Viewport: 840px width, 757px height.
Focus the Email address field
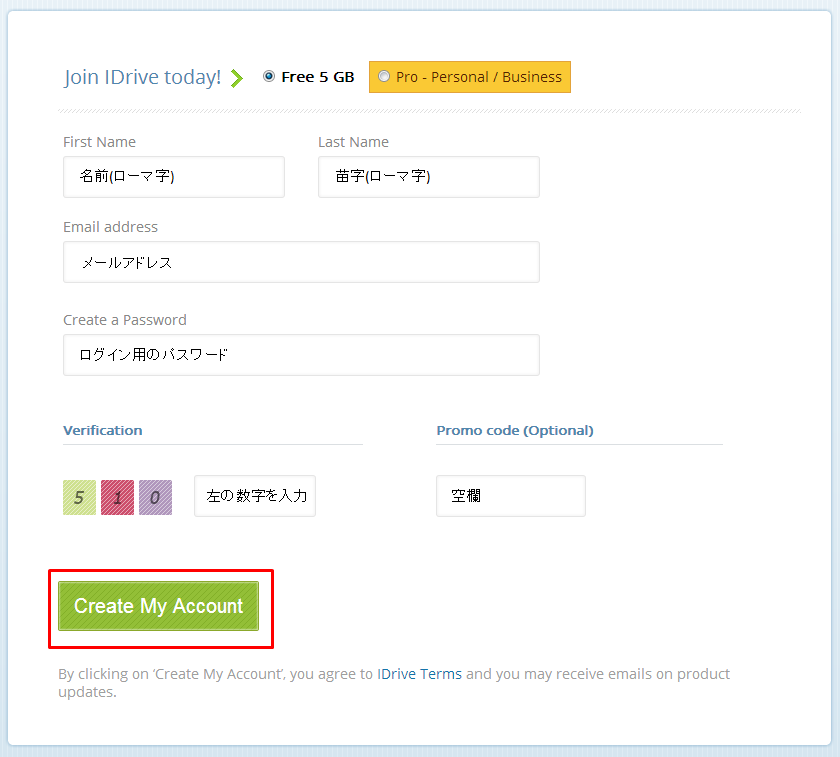coord(301,262)
